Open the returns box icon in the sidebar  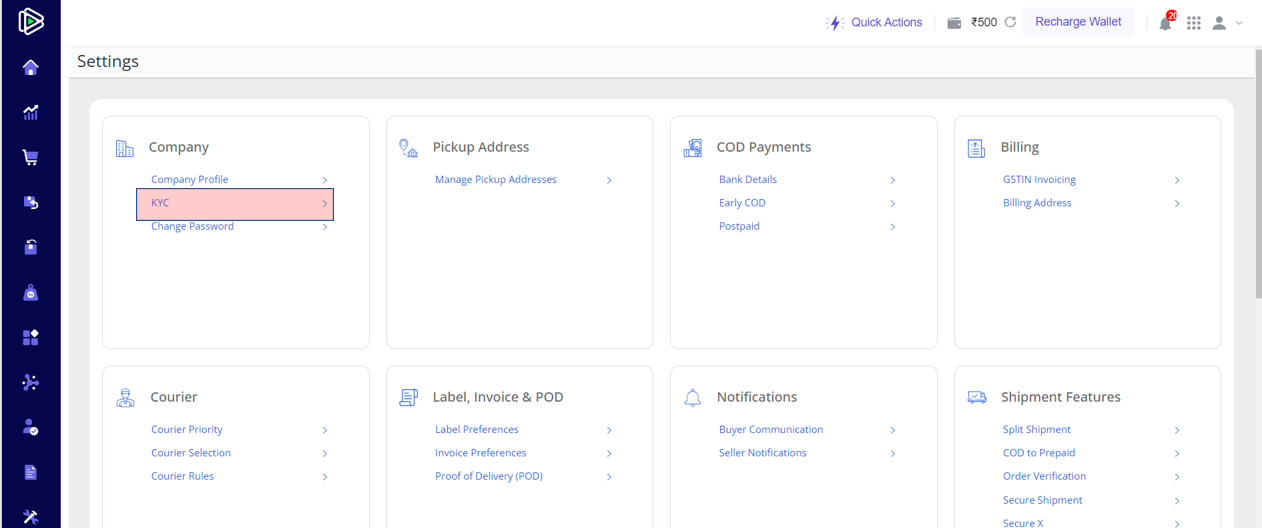tap(30, 203)
